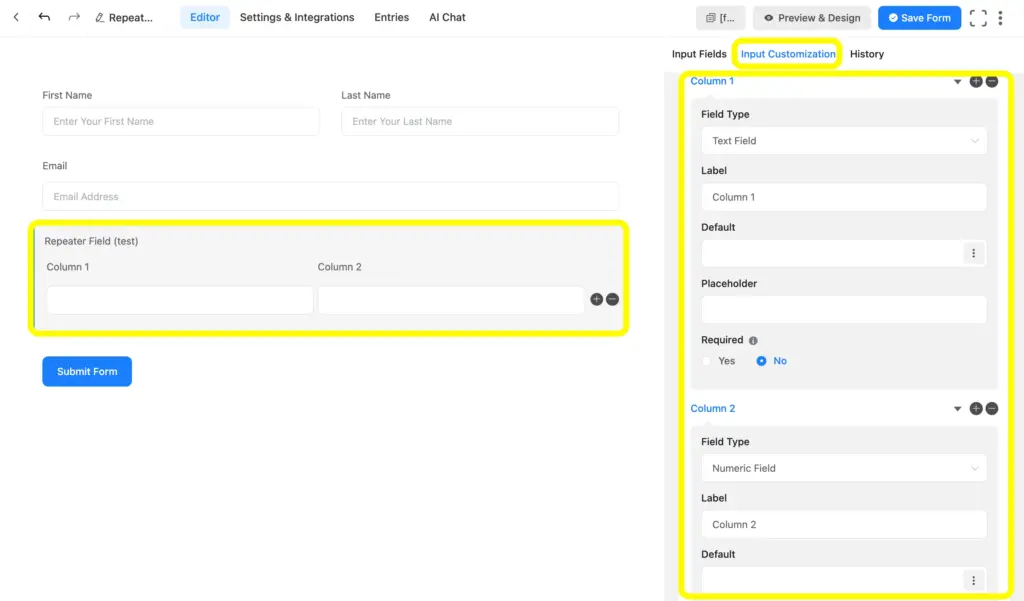Collapse the Column 1 section arrow

coord(957,82)
